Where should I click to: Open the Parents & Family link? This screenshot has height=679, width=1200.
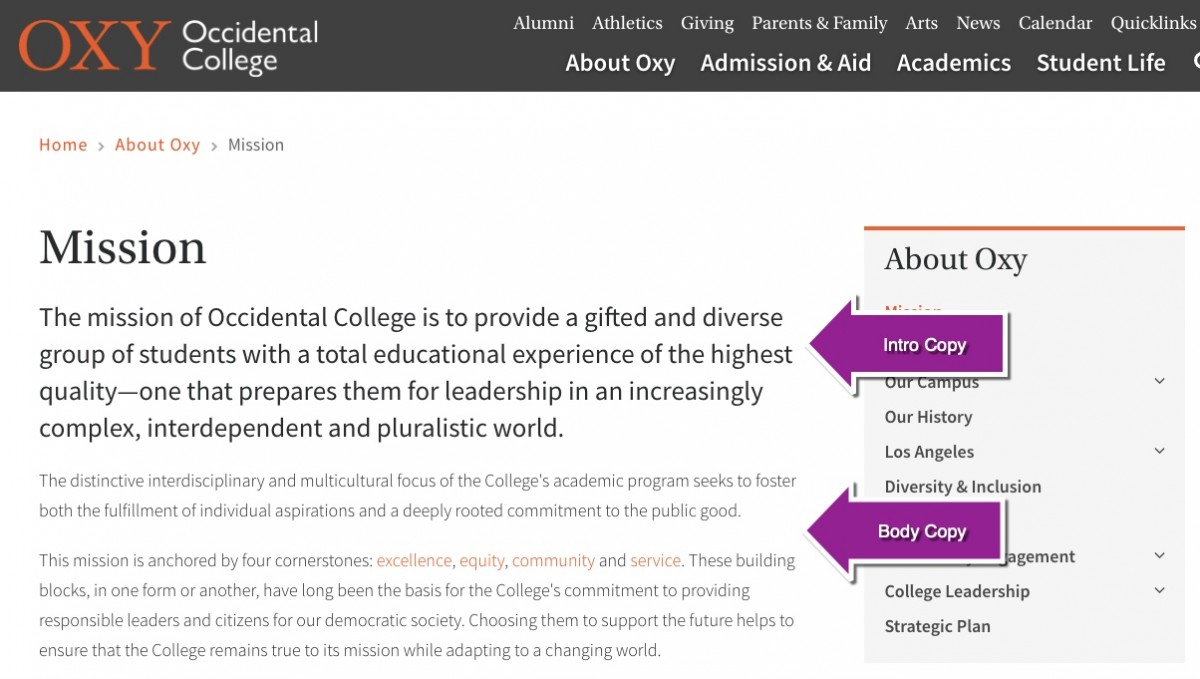[819, 23]
